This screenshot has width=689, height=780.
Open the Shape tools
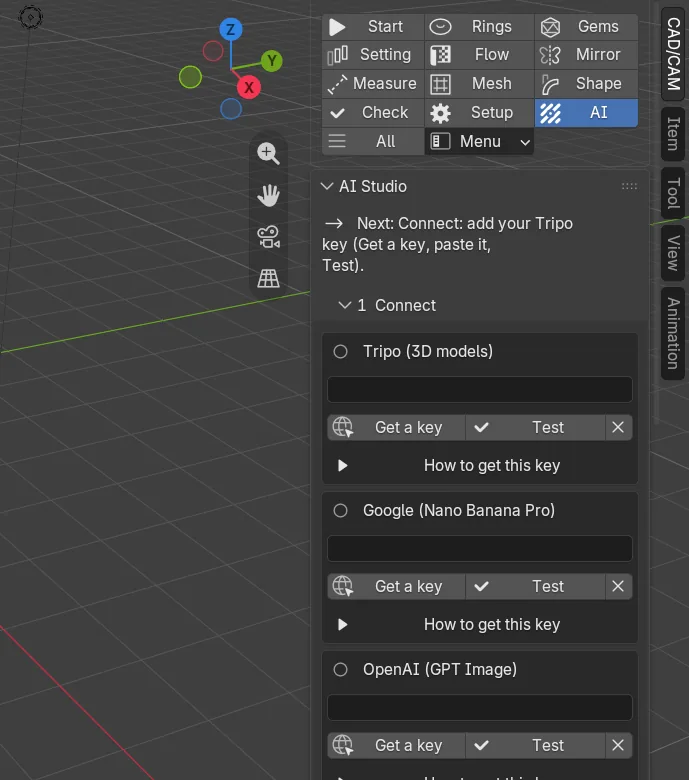(587, 84)
